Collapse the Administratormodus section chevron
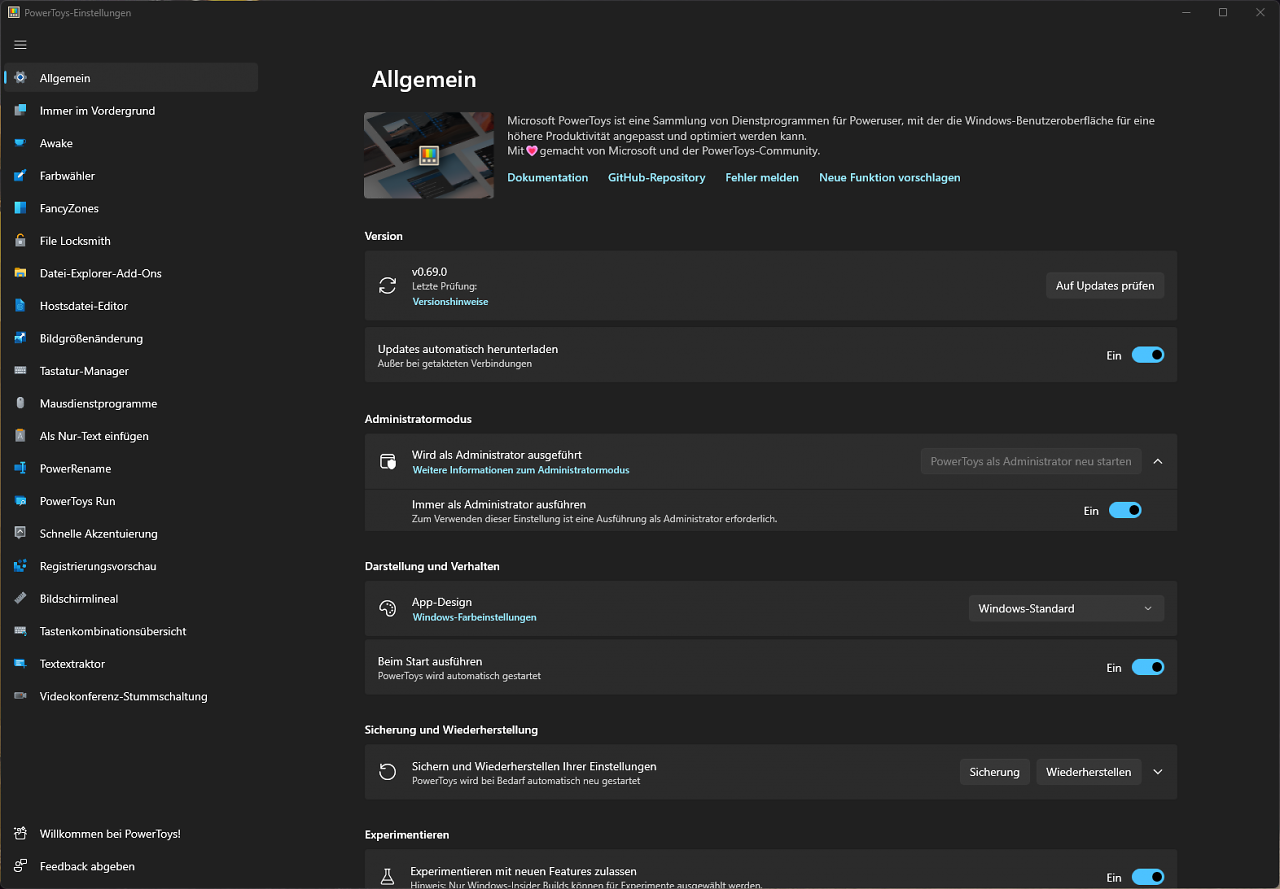Image resolution: width=1280 pixels, height=889 pixels. click(1158, 461)
